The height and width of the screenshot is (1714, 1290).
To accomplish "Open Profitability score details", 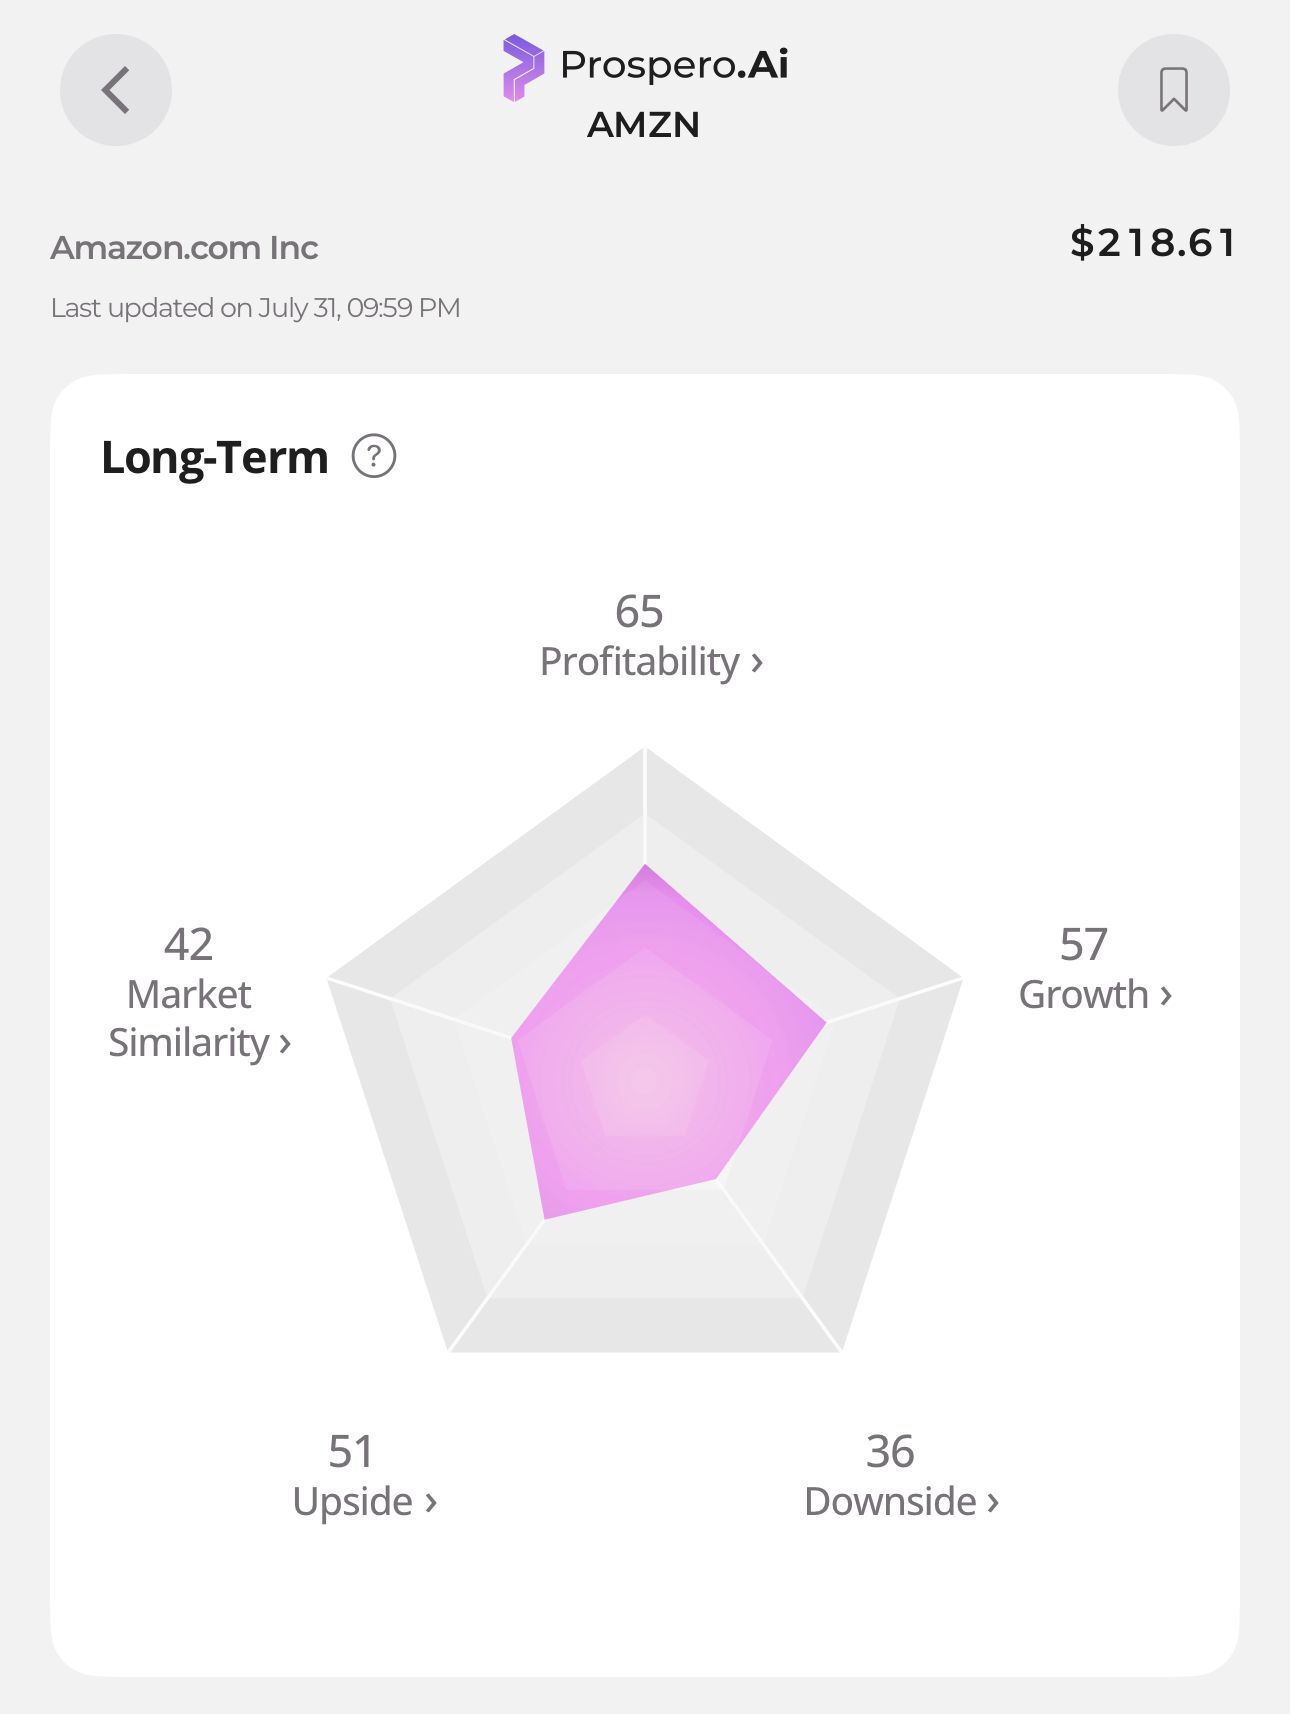I will click(651, 661).
